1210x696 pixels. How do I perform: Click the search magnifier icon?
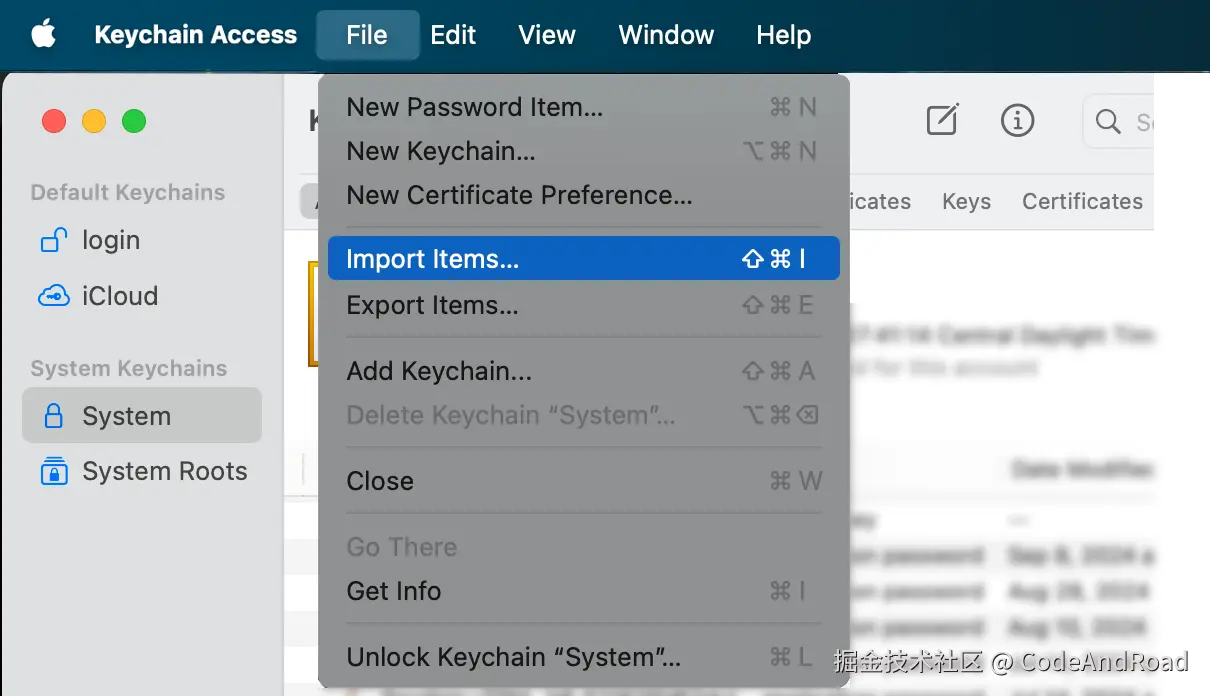click(1108, 122)
